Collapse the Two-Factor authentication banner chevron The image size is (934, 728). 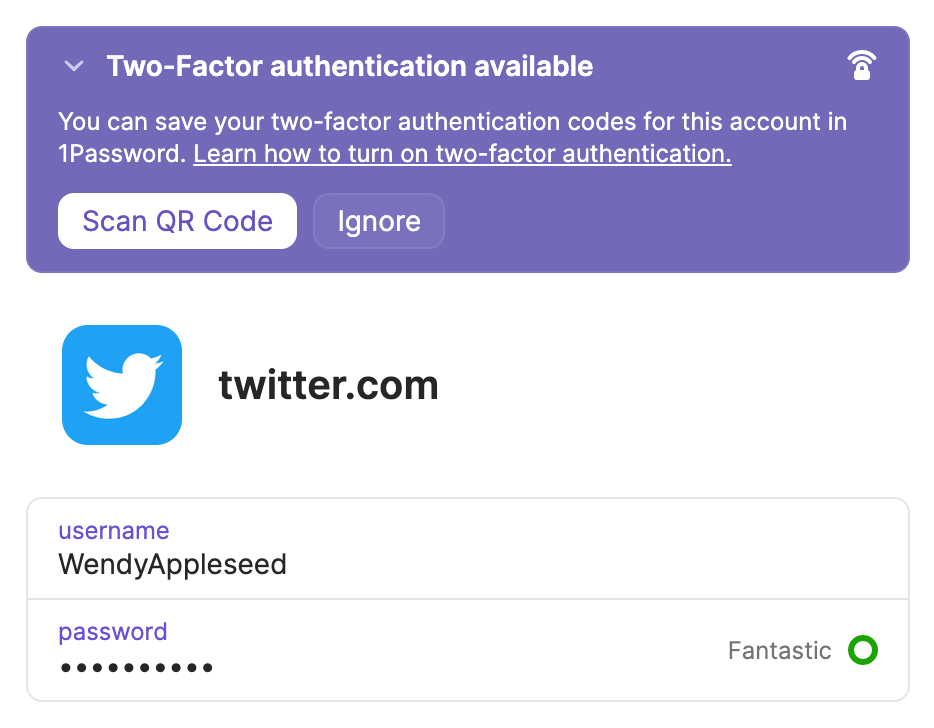coord(73,67)
